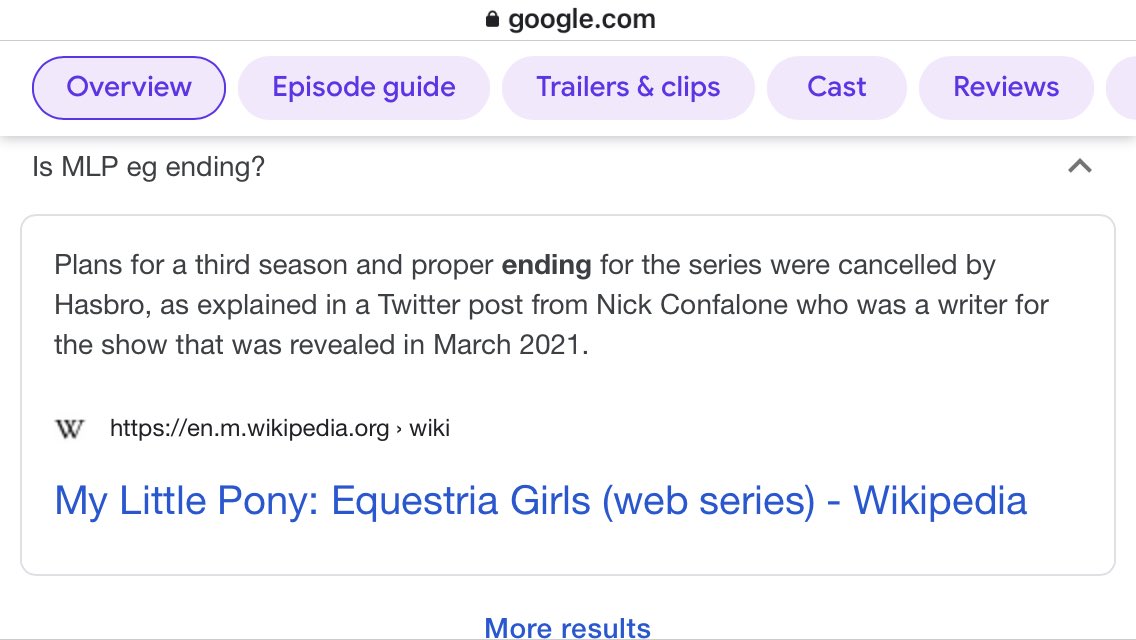Select the Overview tab
This screenshot has width=1136, height=640.
pyautogui.click(x=129, y=88)
